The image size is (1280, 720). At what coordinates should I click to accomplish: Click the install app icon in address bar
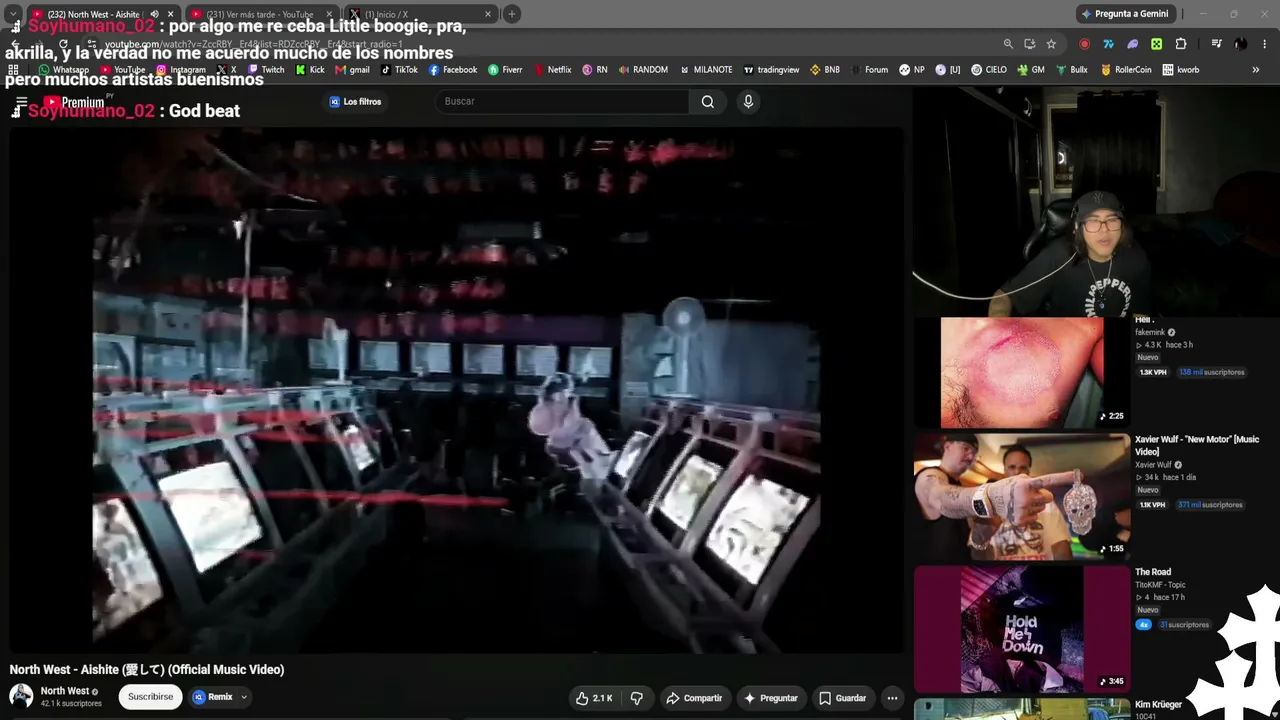click(1030, 44)
